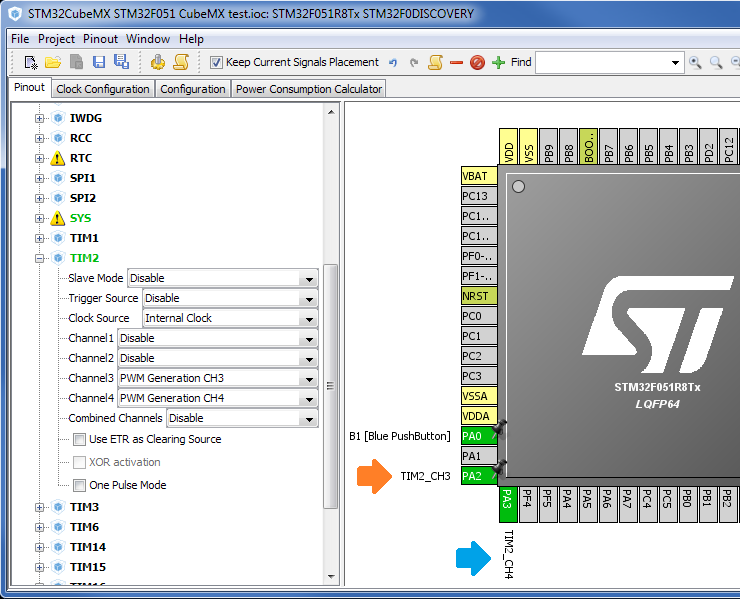
Task: Click the RTC warning triangle icon
Action: click(x=58, y=158)
